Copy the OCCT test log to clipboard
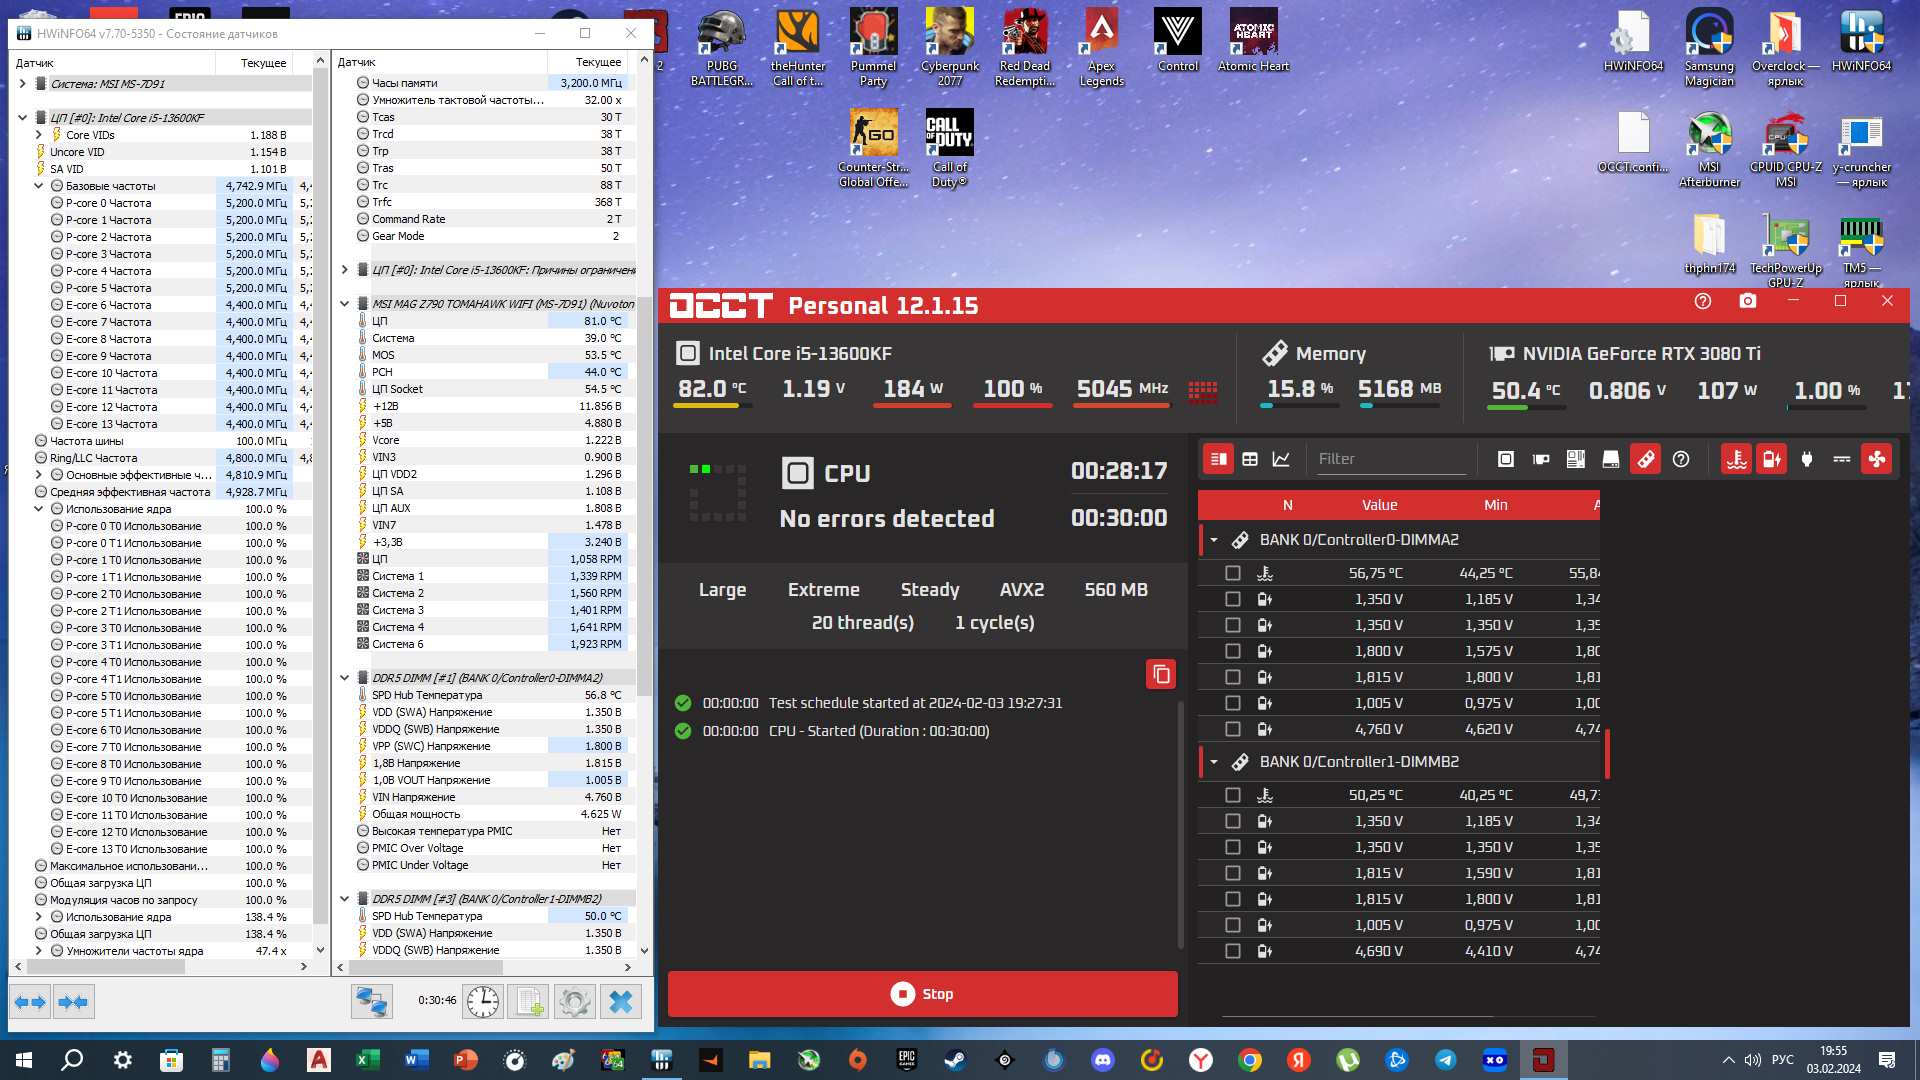The height and width of the screenshot is (1080, 1920). (1161, 674)
